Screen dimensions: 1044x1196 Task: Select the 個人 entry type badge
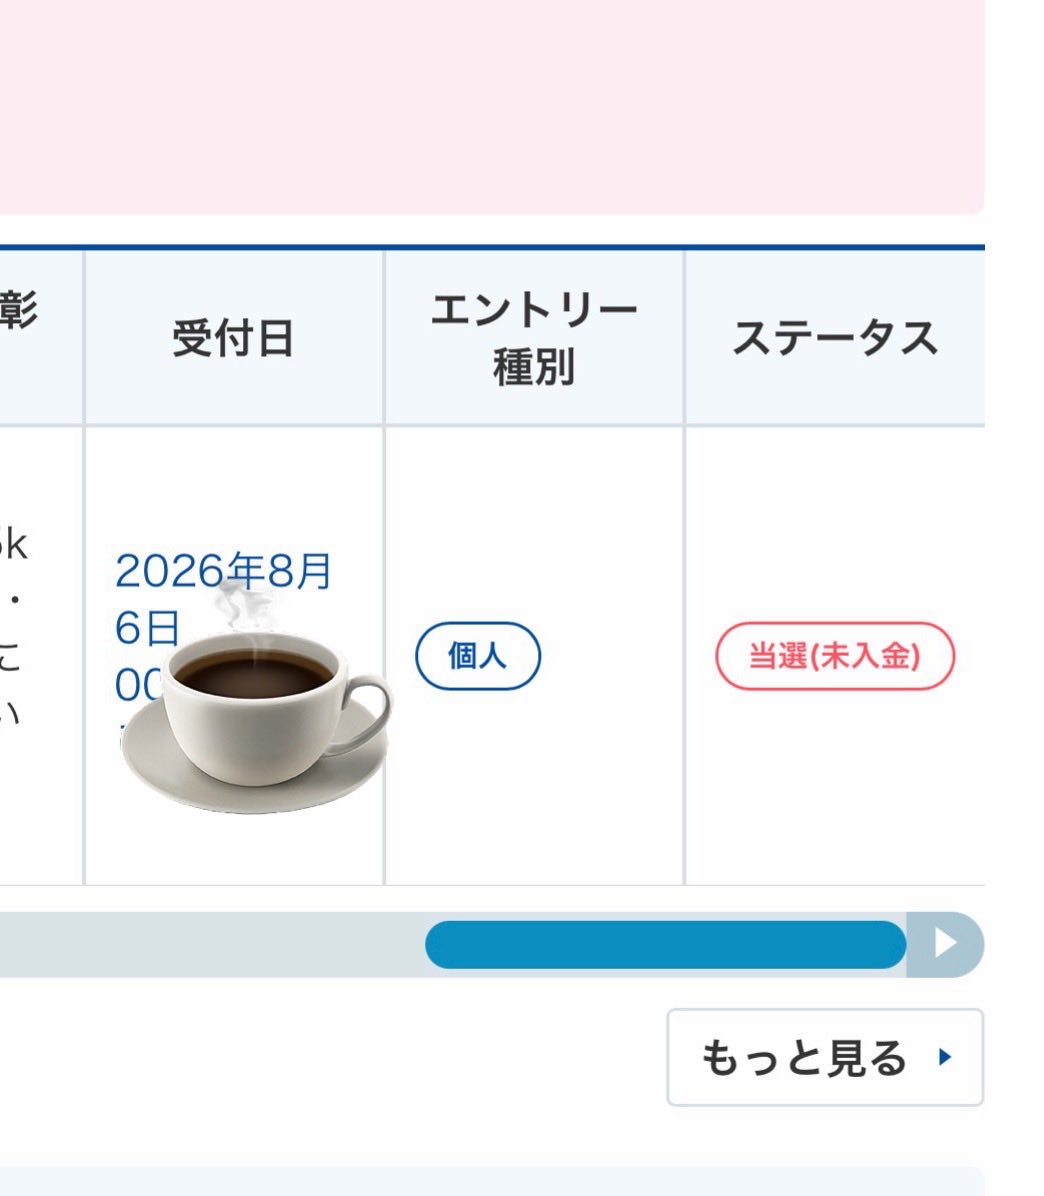(478, 656)
